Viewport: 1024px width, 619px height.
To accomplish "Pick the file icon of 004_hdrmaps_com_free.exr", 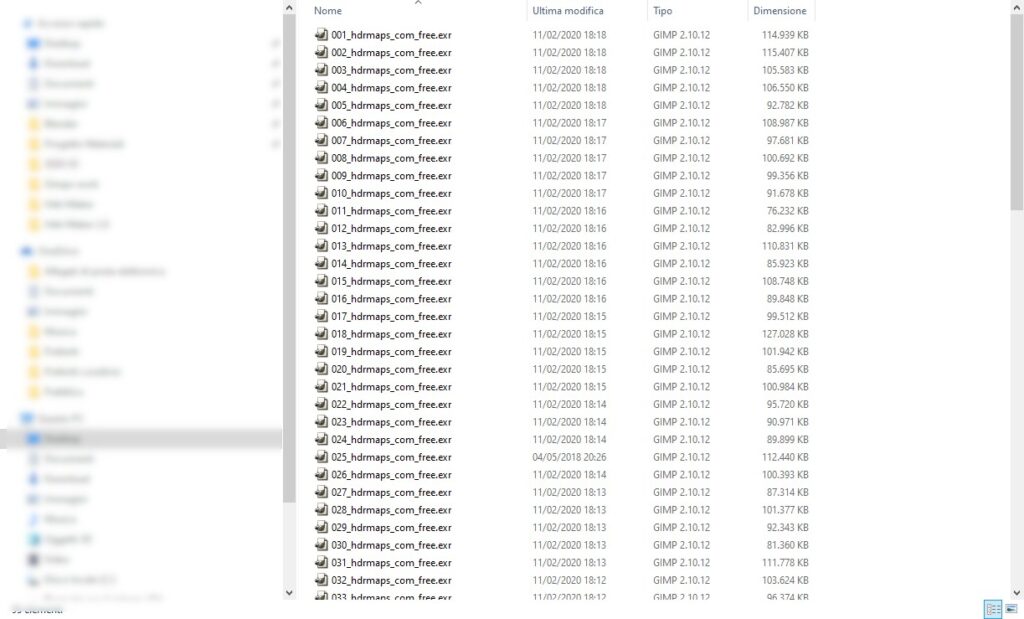I will (x=321, y=87).
